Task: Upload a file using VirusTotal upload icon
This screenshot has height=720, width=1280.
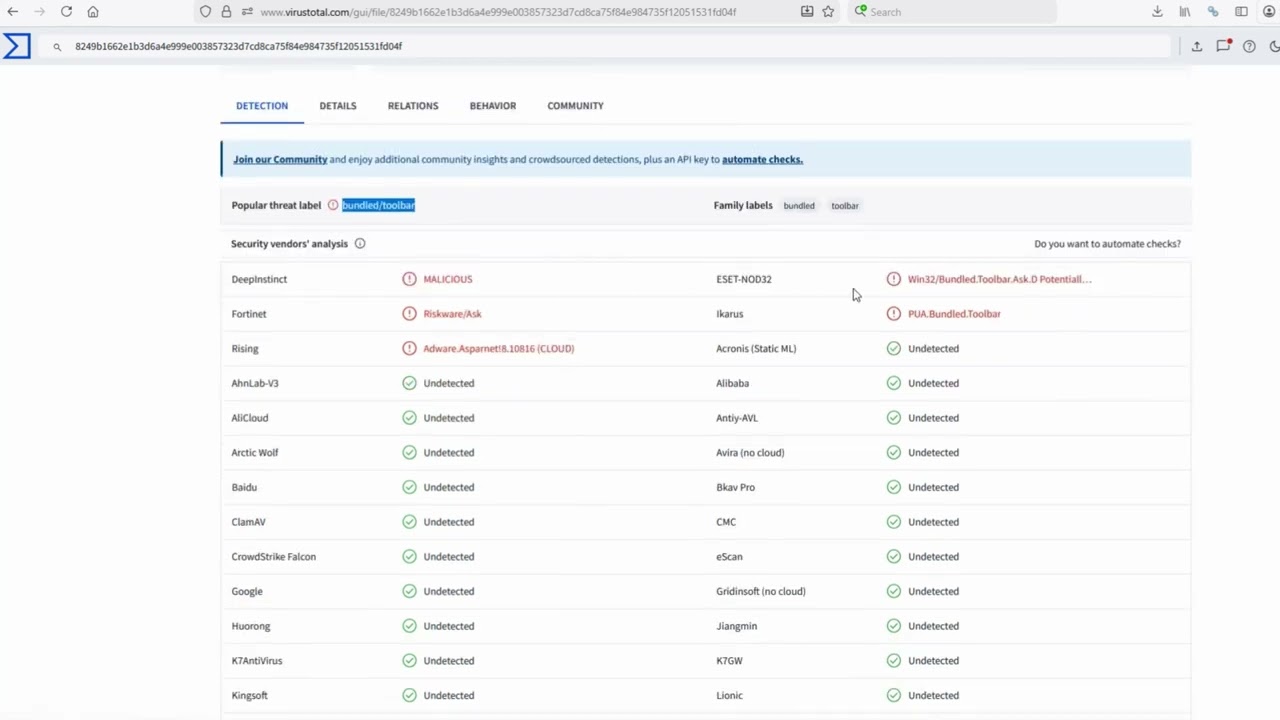Action: coord(1196,46)
